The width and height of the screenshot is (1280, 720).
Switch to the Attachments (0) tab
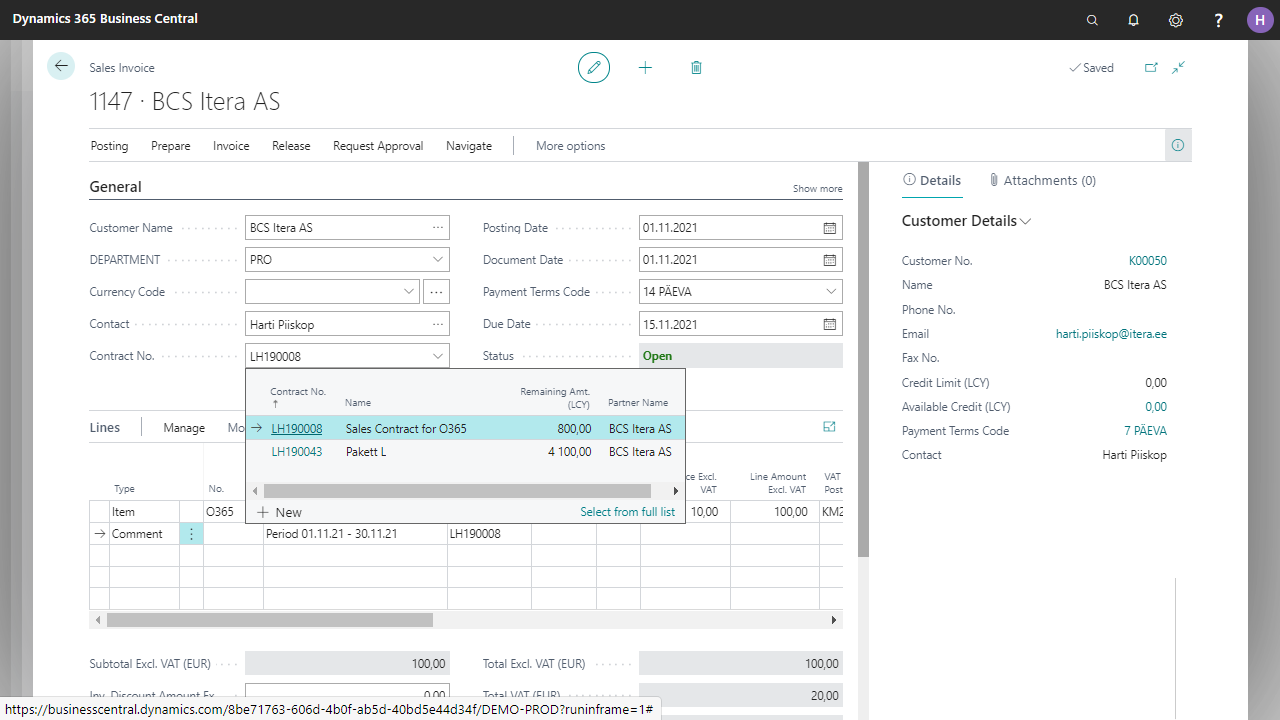coord(1042,181)
